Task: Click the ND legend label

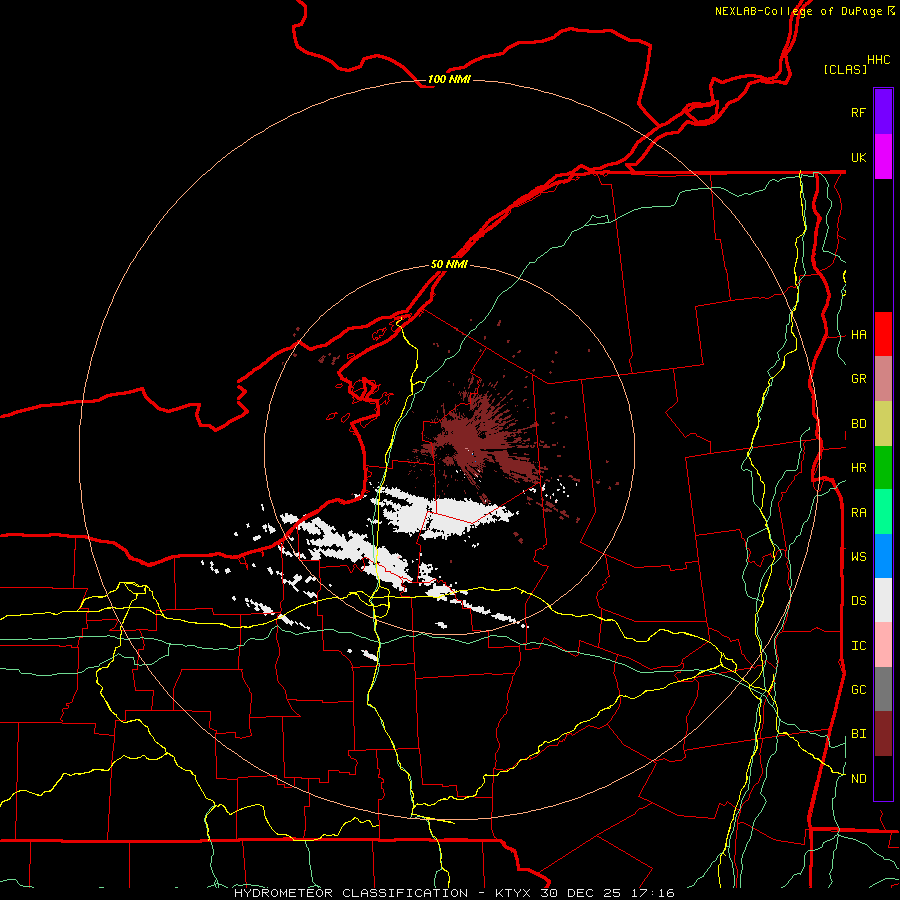Action: tap(858, 779)
